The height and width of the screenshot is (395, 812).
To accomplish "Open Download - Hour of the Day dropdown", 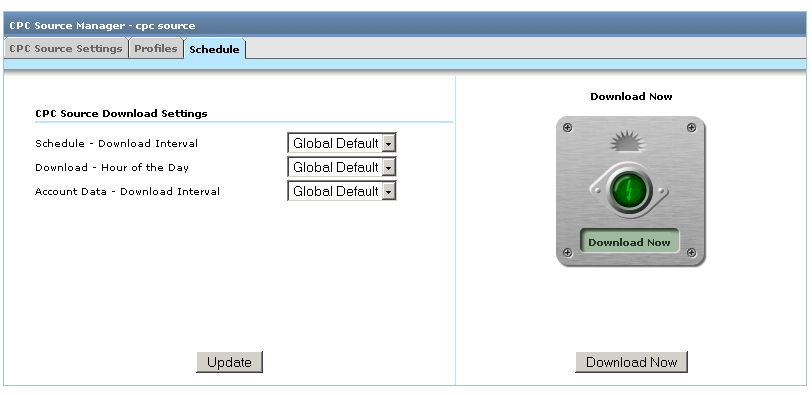I will (342, 167).
